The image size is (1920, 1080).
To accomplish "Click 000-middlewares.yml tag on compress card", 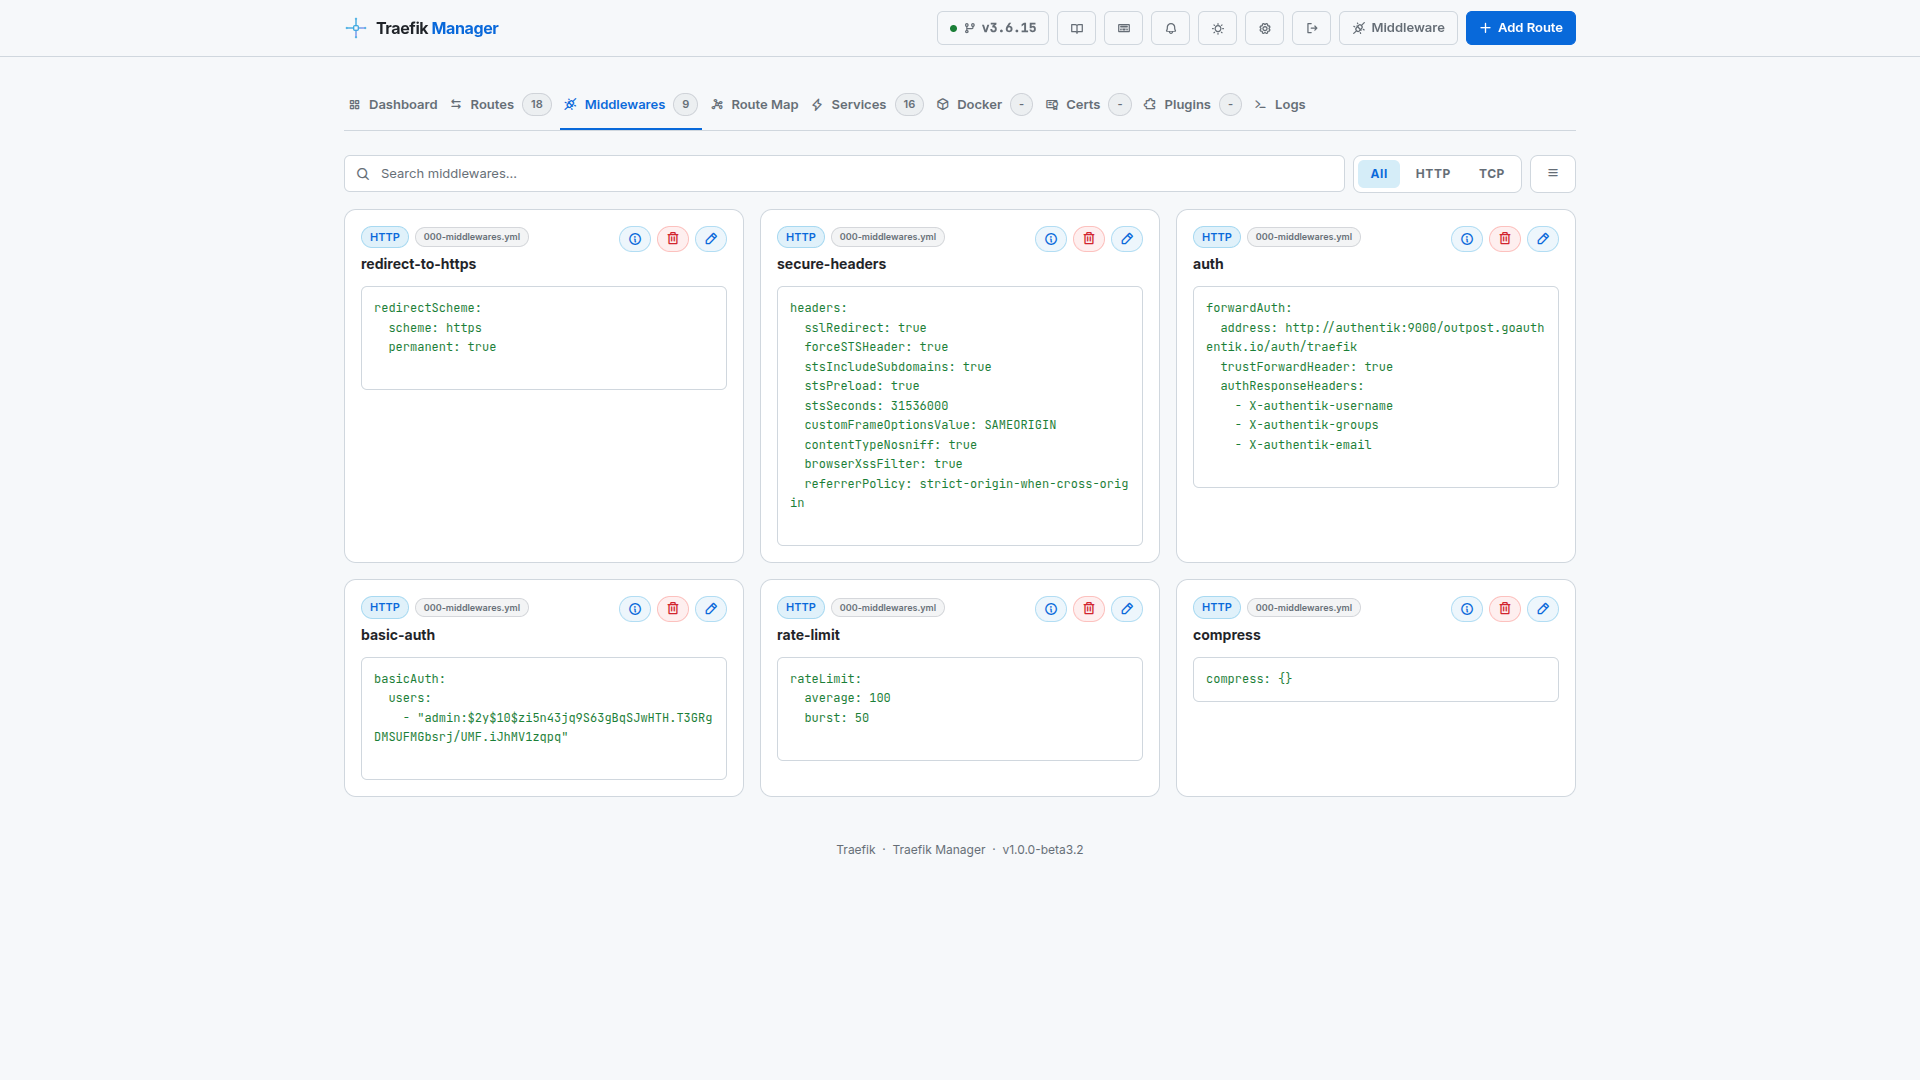I will click(x=1304, y=608).
